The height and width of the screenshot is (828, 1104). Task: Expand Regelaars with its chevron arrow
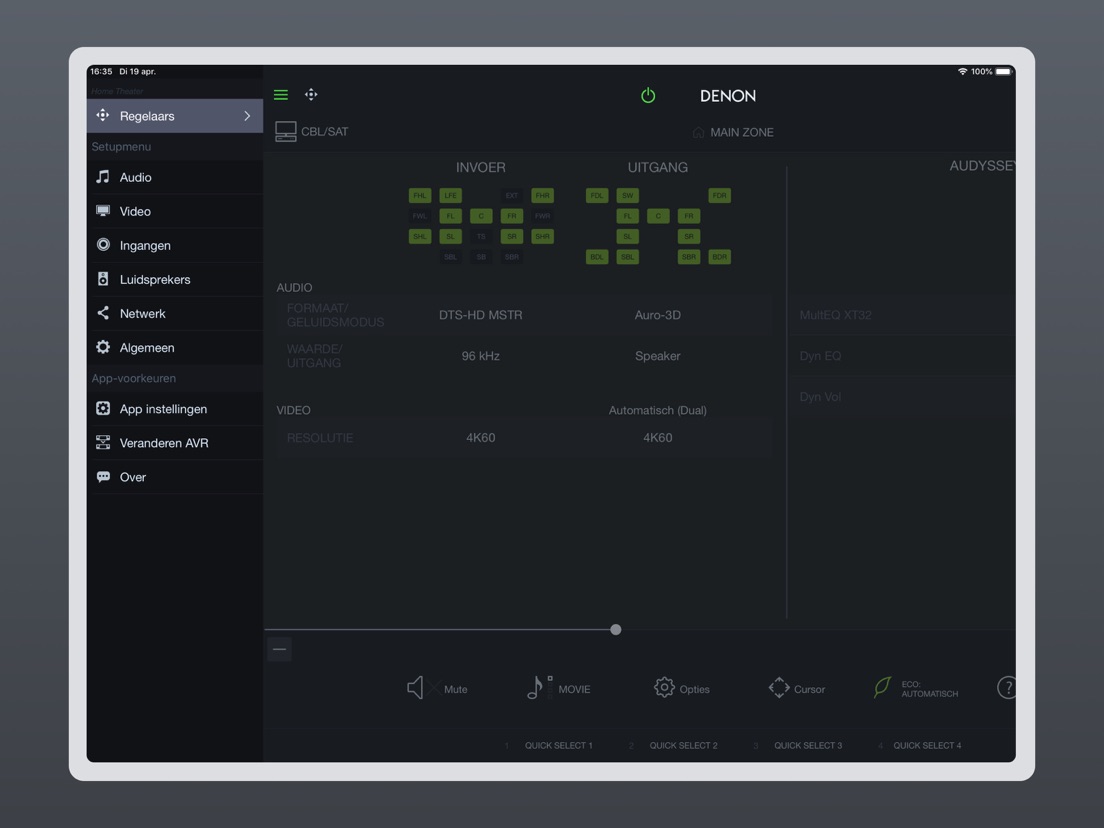tap(247, 115)
